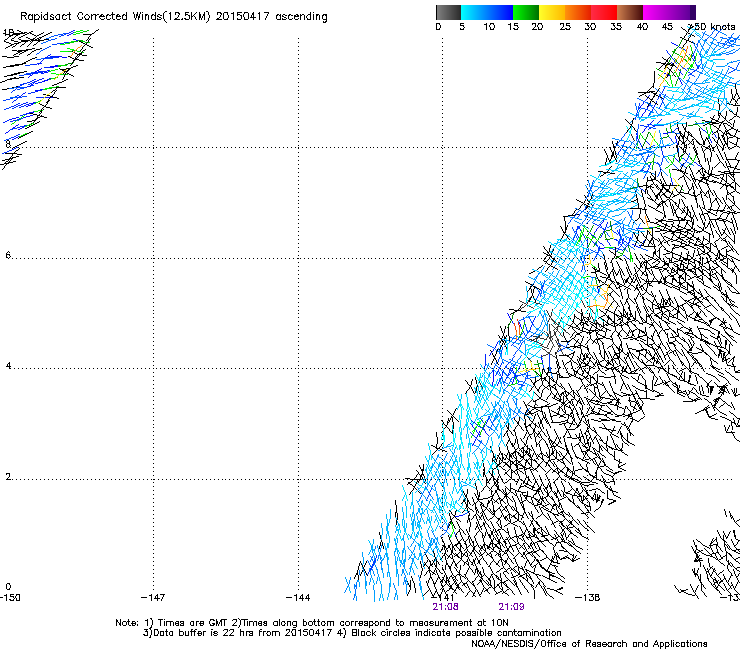Viewport: 740px width, 650px height.
Task: Click the longitude label '-138'
Action: [588, 598]
